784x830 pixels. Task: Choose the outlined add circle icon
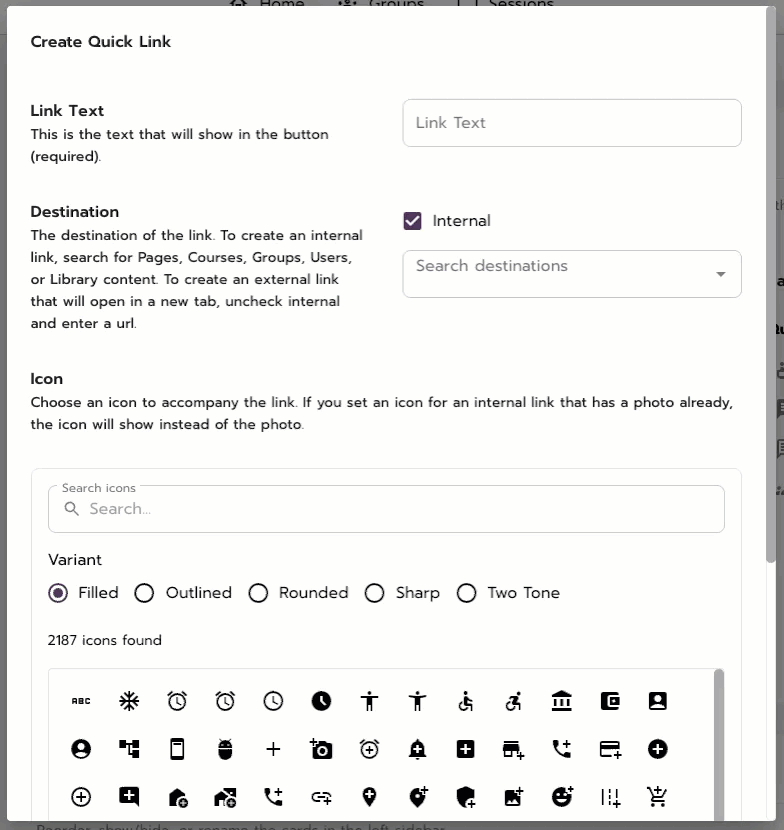pos(81,797)
